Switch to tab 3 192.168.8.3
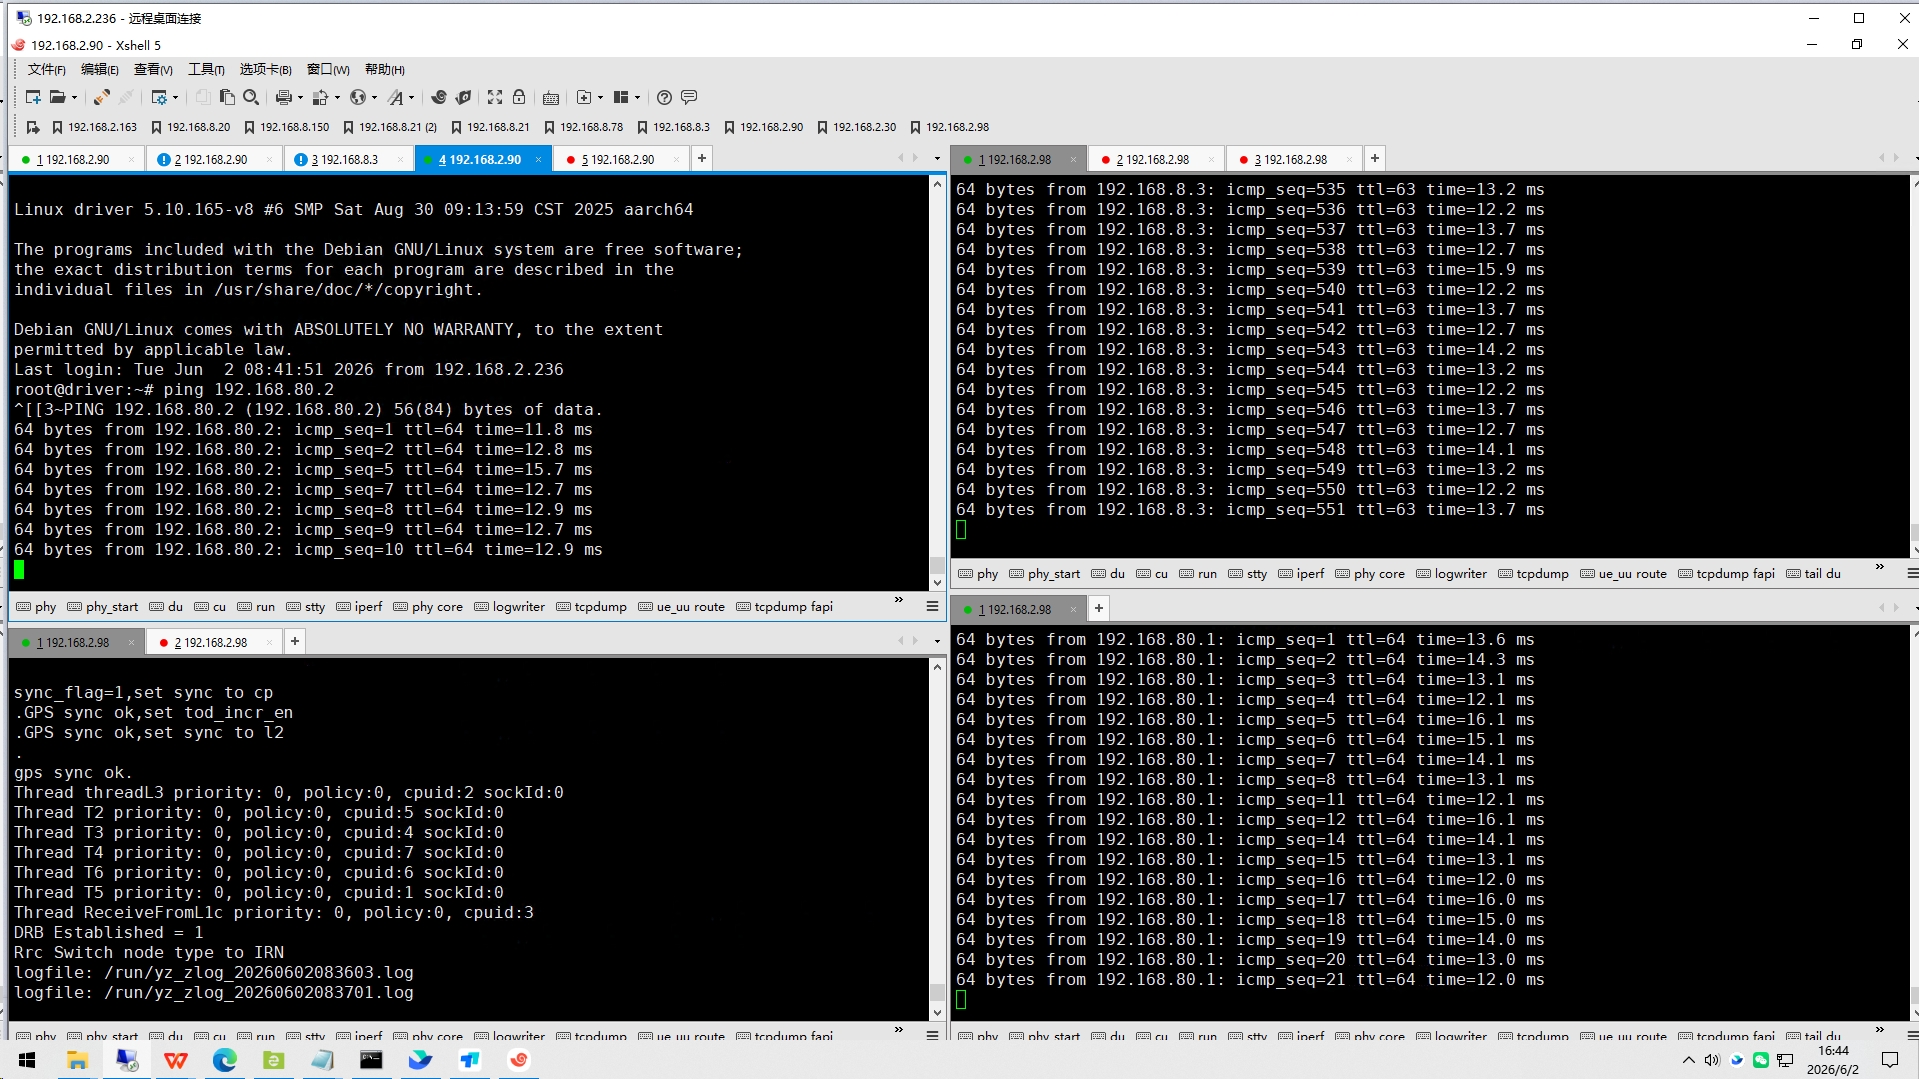The height and width of the screenshot is (1079, 1919). pos(344,159)
